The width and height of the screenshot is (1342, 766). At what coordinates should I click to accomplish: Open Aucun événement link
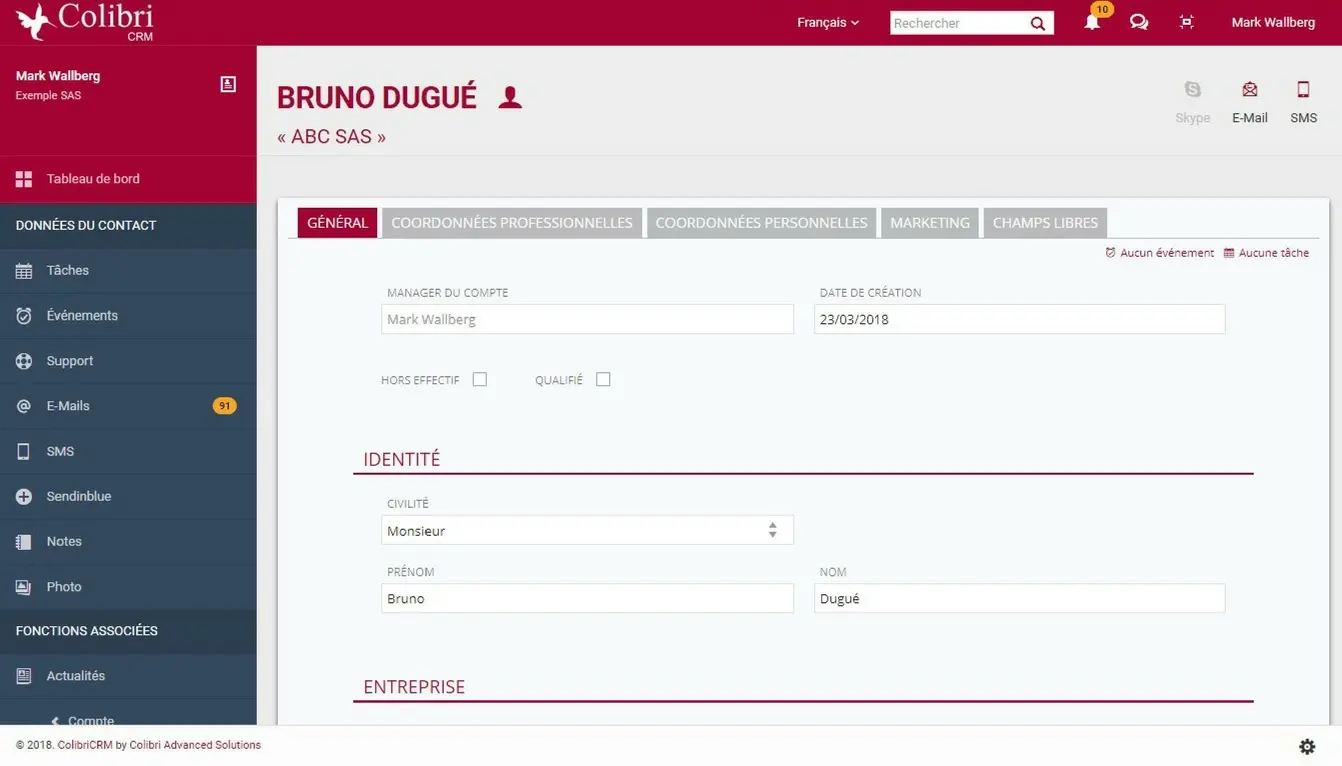click(x=1160, y=253)
